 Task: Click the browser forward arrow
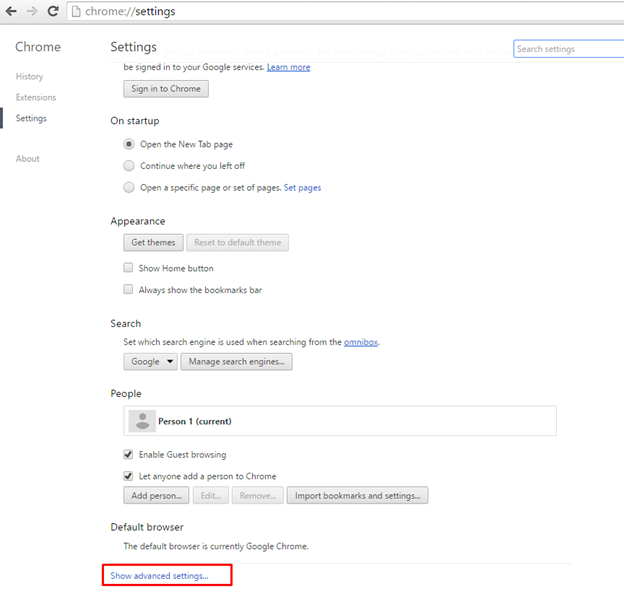(x=33, y=12)
